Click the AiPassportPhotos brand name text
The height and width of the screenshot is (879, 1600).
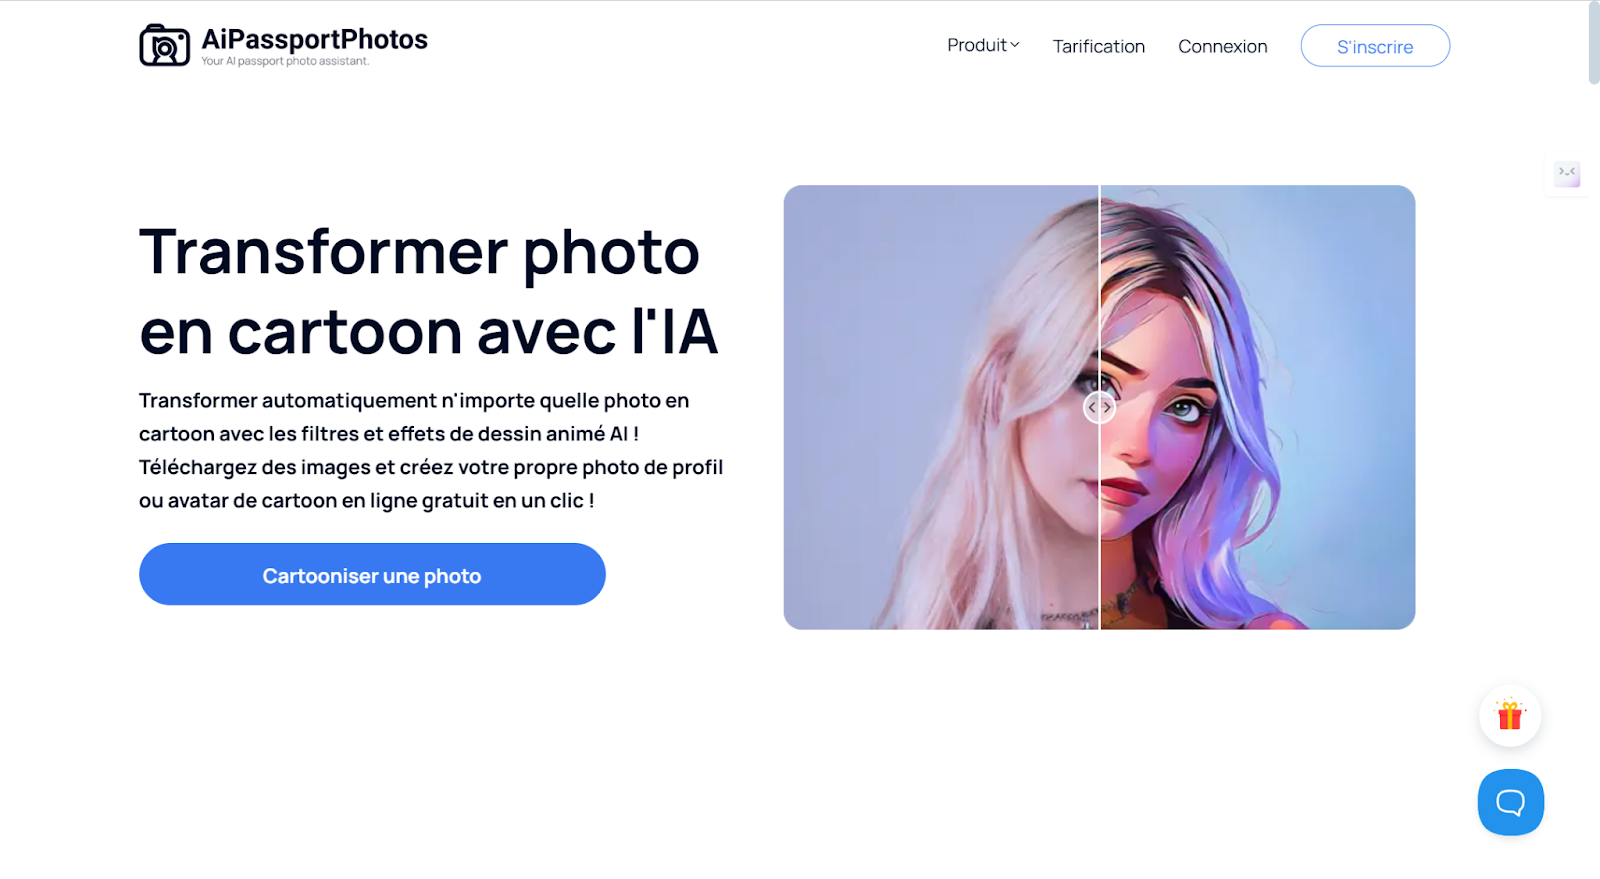314,39
